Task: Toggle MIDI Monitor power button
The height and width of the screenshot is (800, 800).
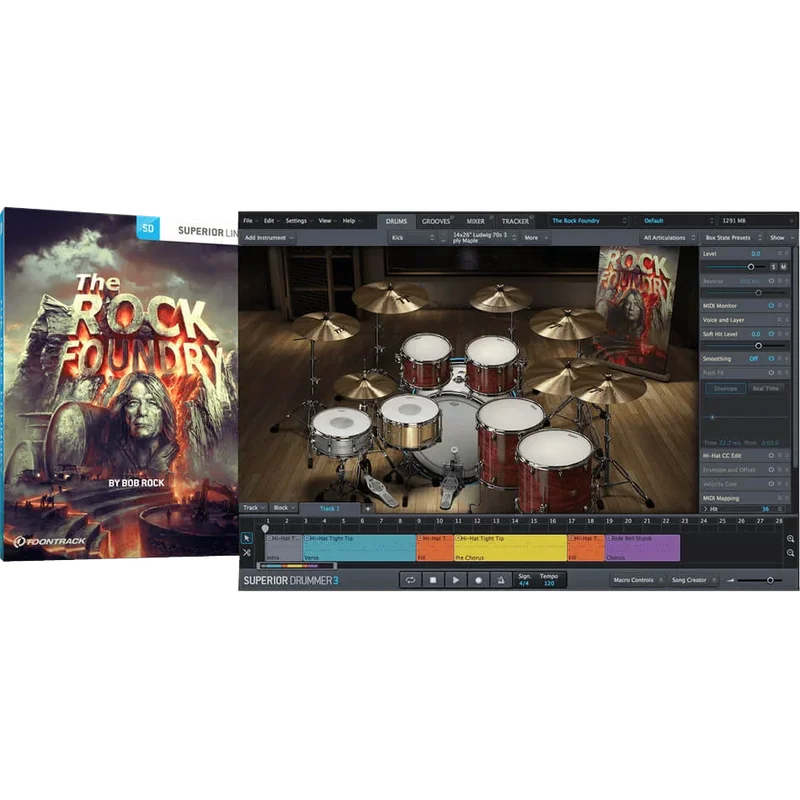Action: [771, 306]
